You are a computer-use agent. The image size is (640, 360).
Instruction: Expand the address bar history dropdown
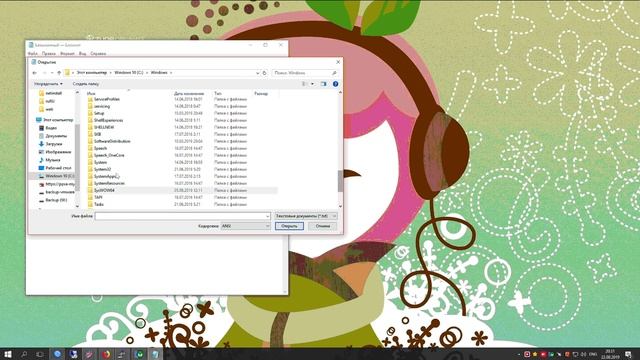(258, 73)
